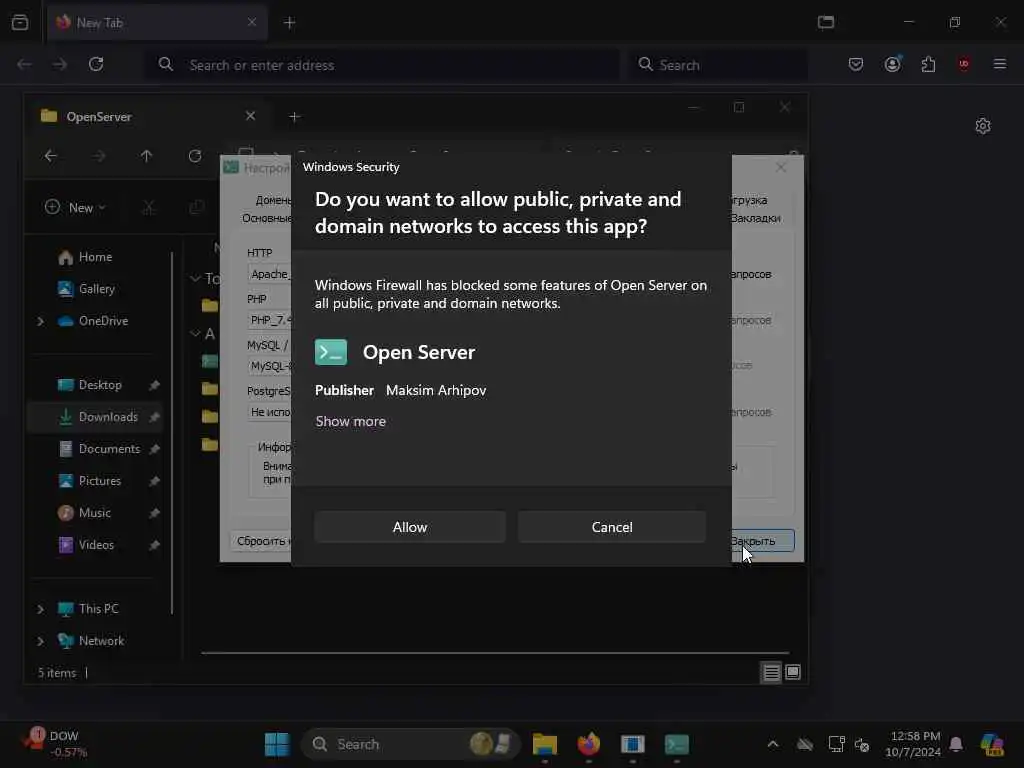The height and width of the screenshot is (768, 1024).
Task: Show hidden system tray icons
Action: pyautogui.click(x=773, y=744)
